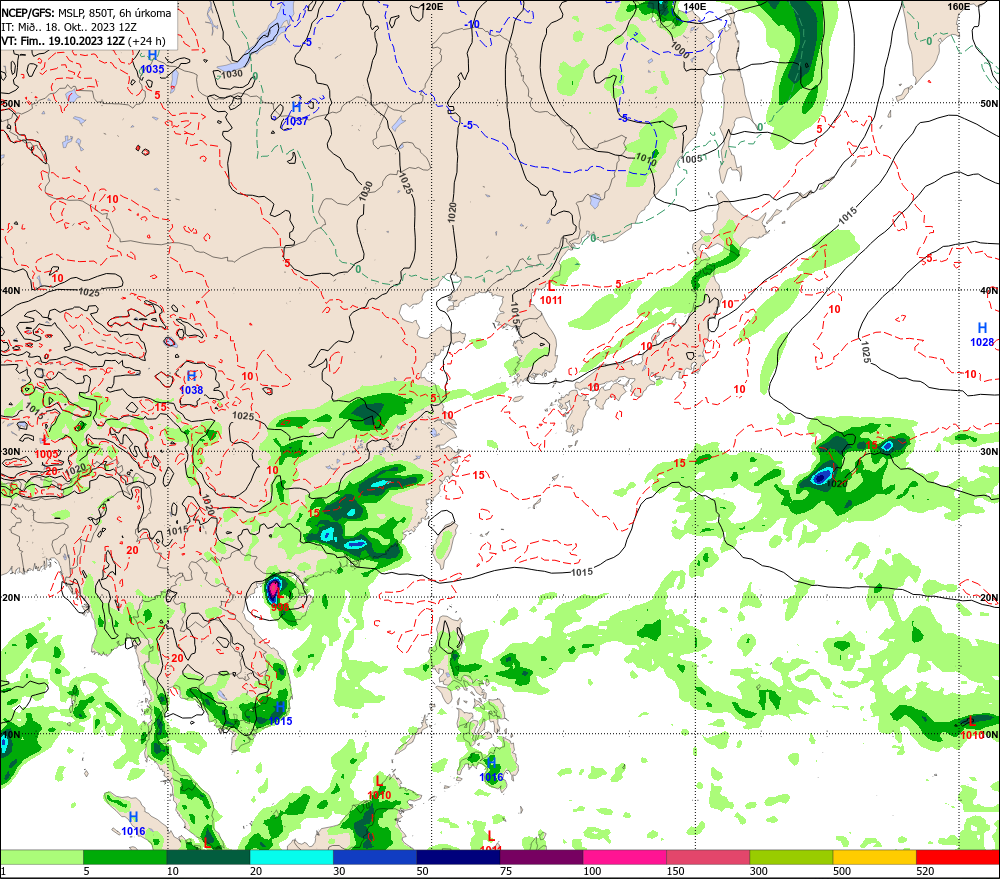
Task: Select the blue 30–50 mm legend swatch
Action: coord(374,857)
